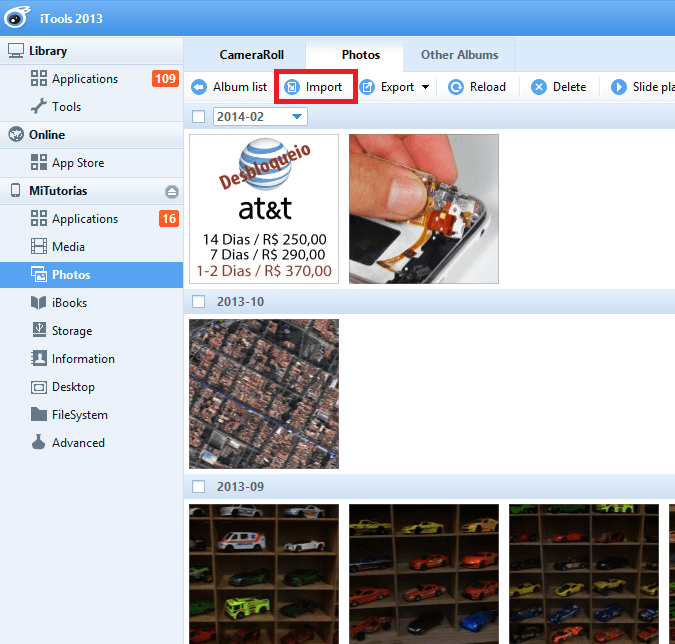Click the Import toolbar icon
Image resolution: width=675 pixels, height=644 pixels.
coord(293,87)
